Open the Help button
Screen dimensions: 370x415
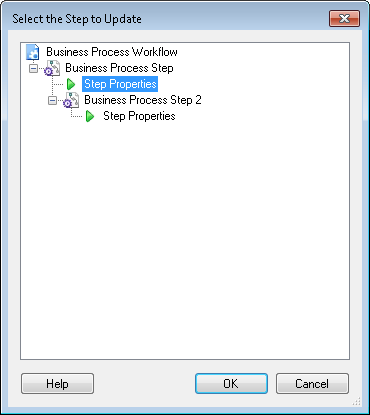pos(57,384)
